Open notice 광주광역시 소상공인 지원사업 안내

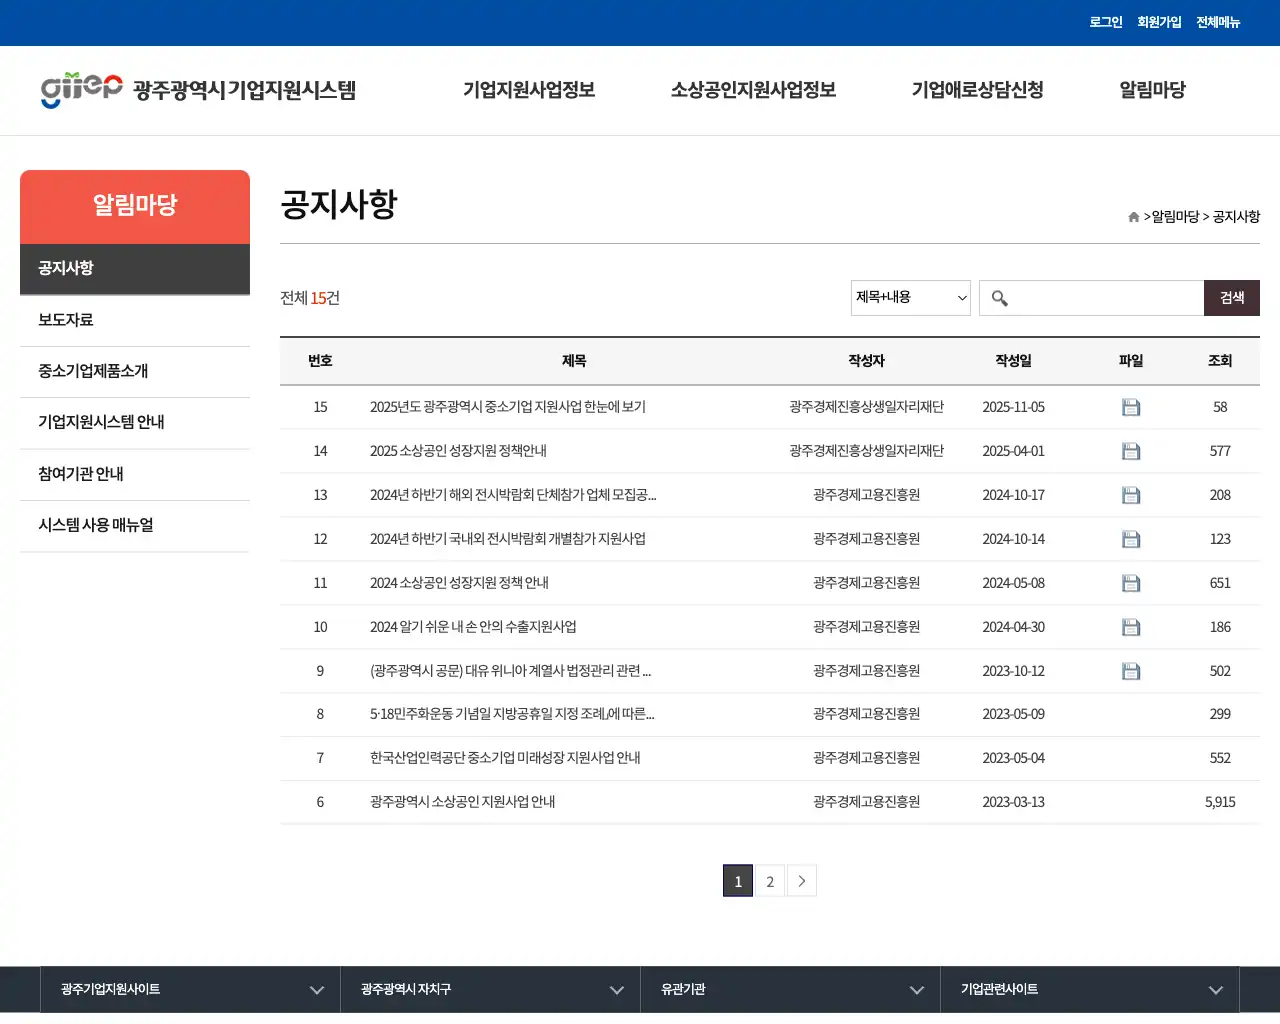point(461,802)
